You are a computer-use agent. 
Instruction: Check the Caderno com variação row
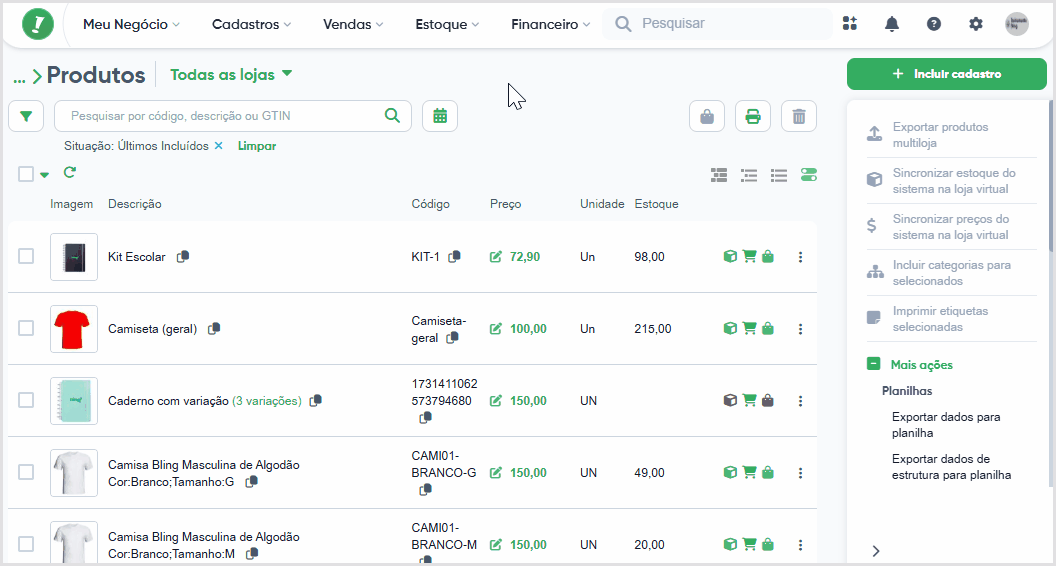(x=26, y=400)
